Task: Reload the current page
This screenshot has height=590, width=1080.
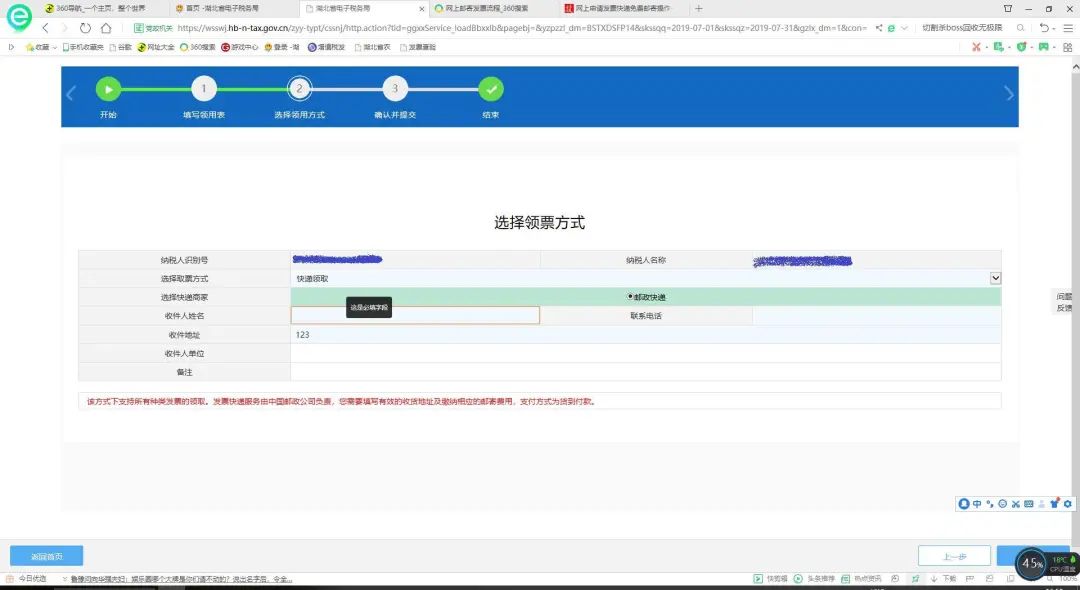Action: tap(85, 28)
